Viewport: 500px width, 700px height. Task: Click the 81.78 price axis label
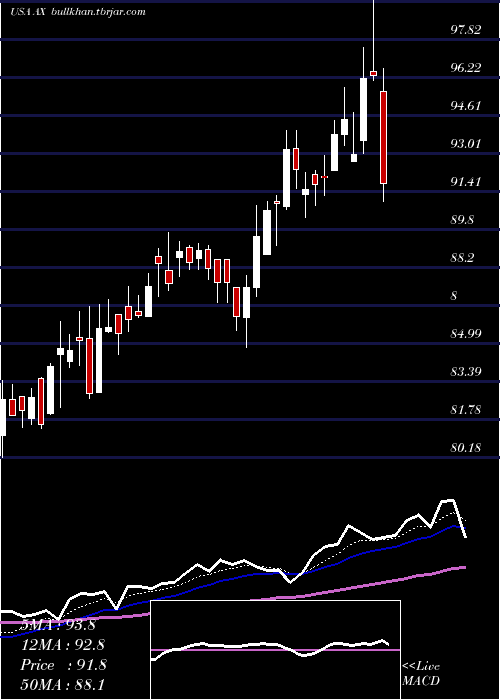point(466,409)
